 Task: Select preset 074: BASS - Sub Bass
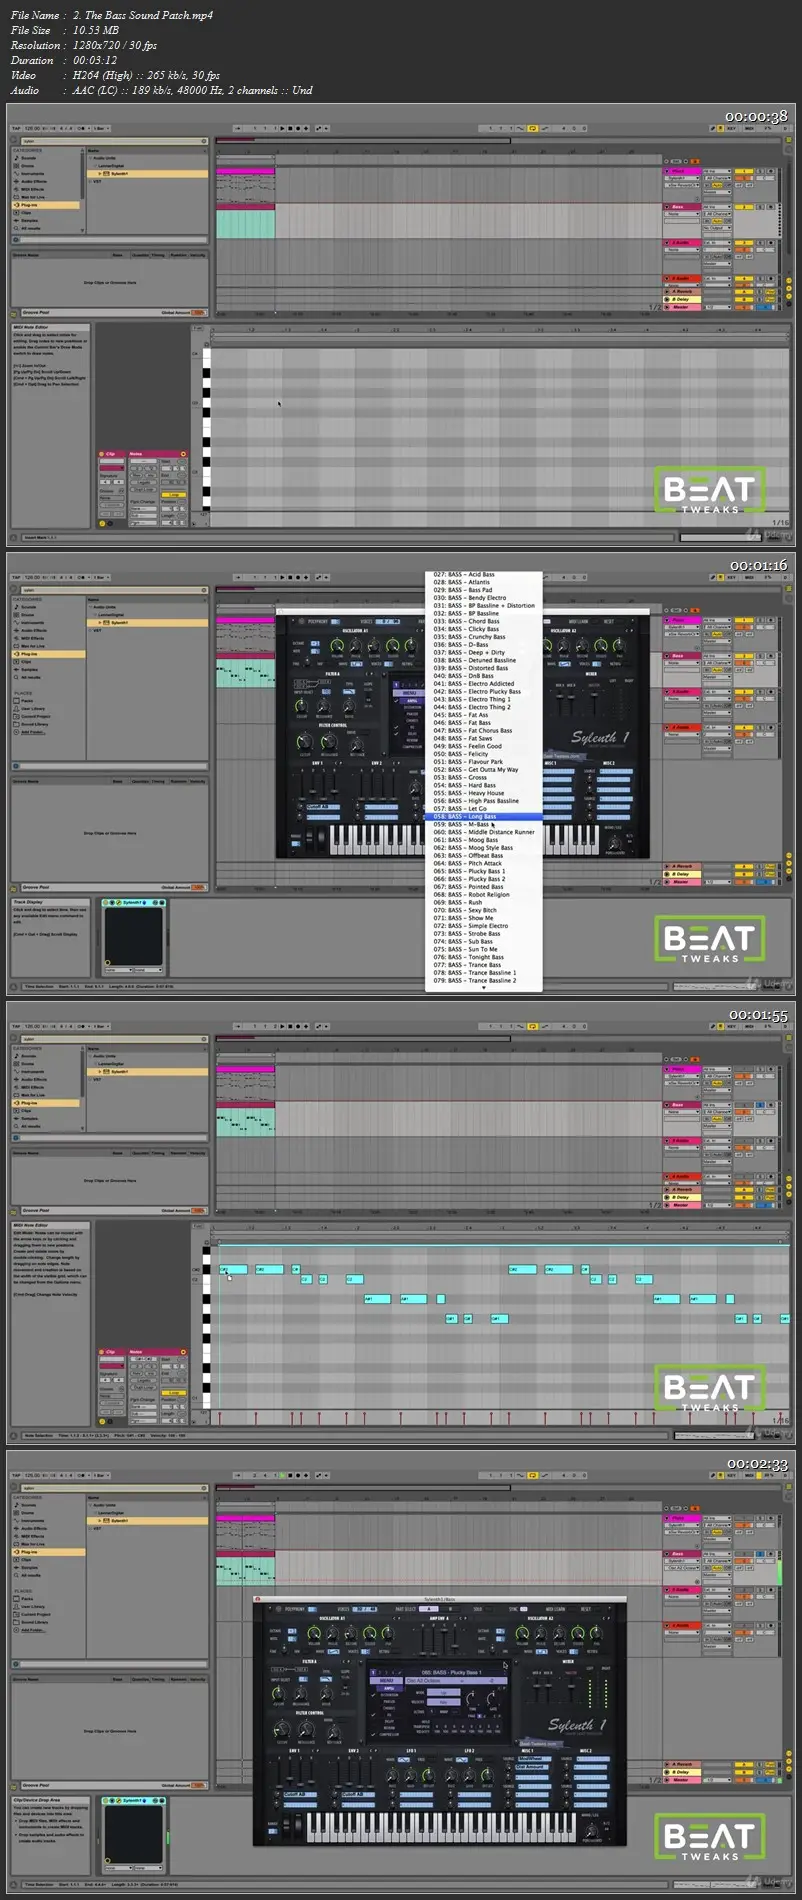coord(484,941)
